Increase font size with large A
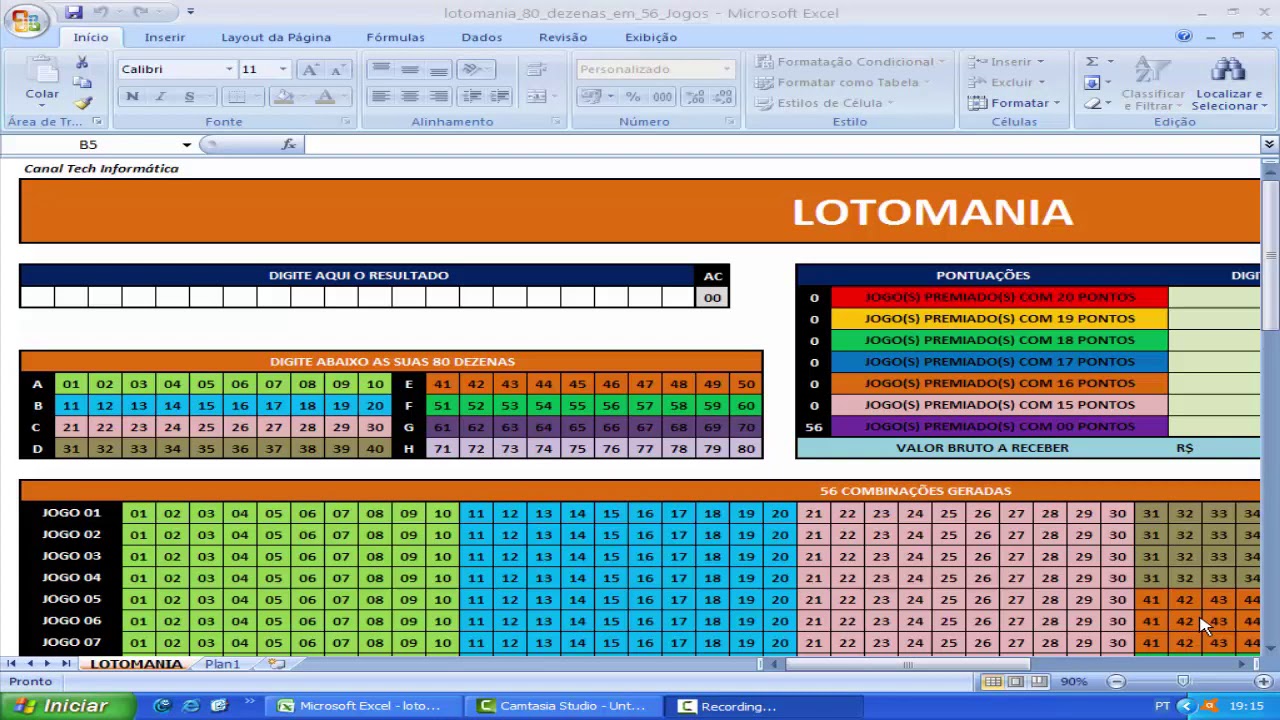The height and width of the screenshot is (720, 1280). (x=310, y=69)
